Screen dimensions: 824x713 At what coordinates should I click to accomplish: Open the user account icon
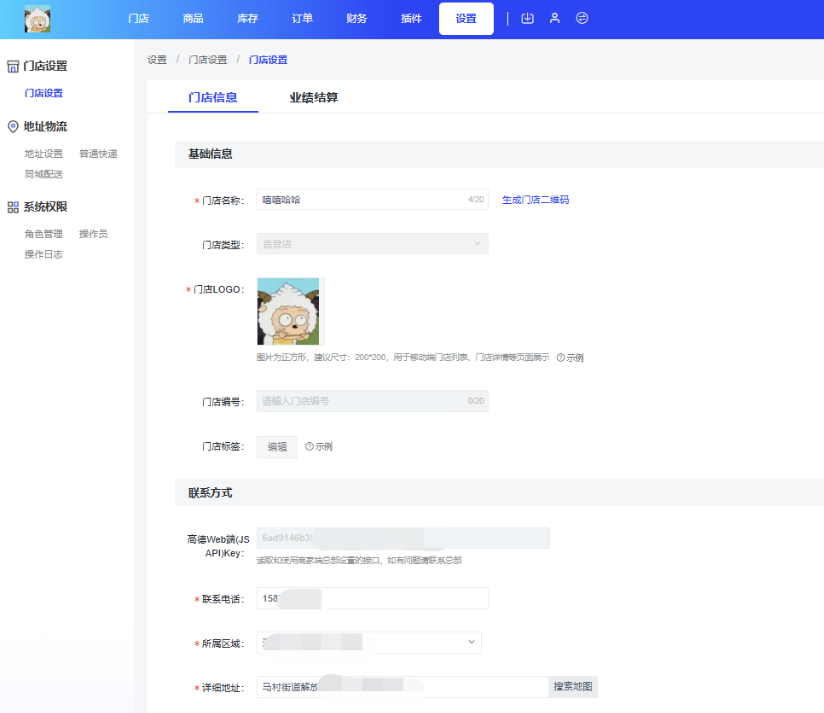(555, 18)
